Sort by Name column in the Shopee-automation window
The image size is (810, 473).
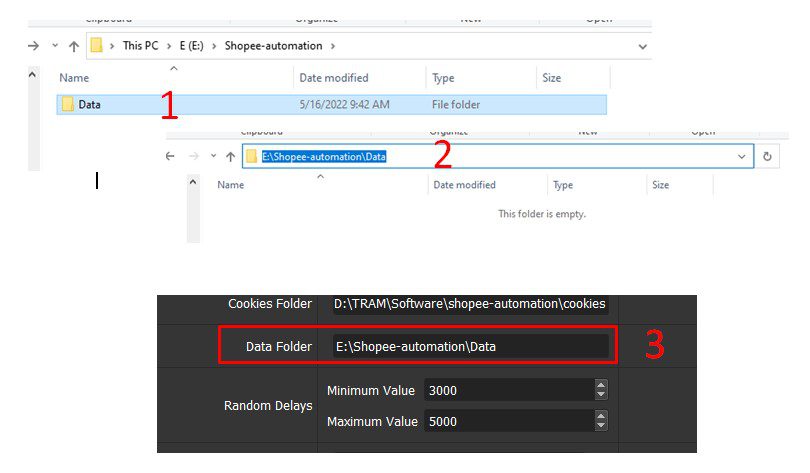(x=74, y=78)
